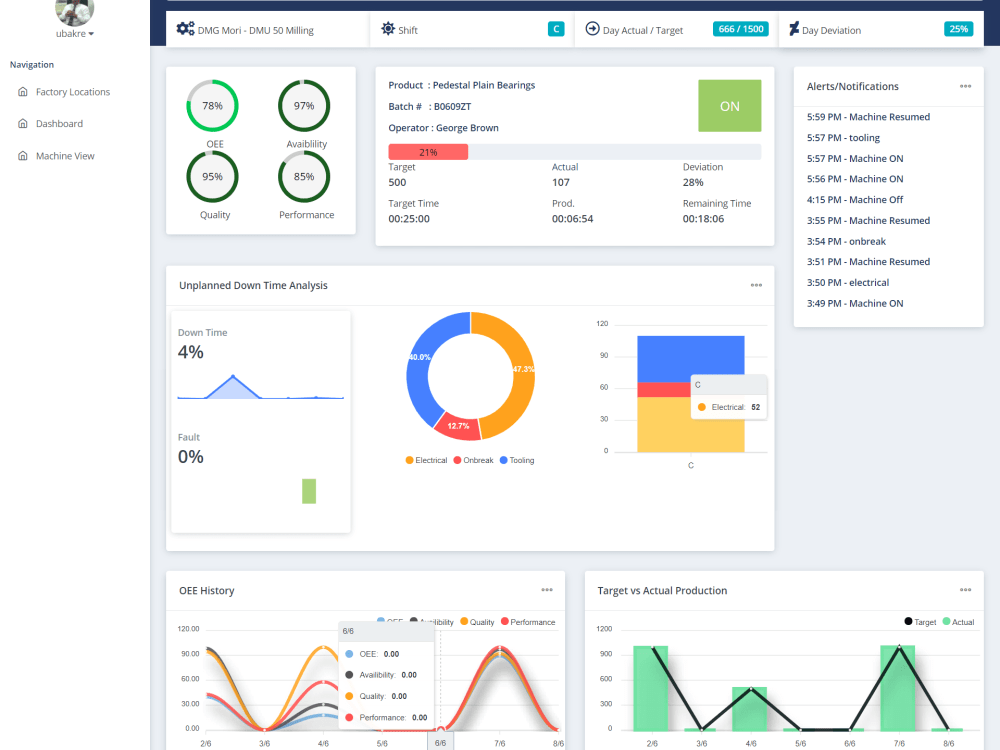Click the red 12.7% donut segment
Screen dimensions: 1000x750
click(x=458, y=427)
